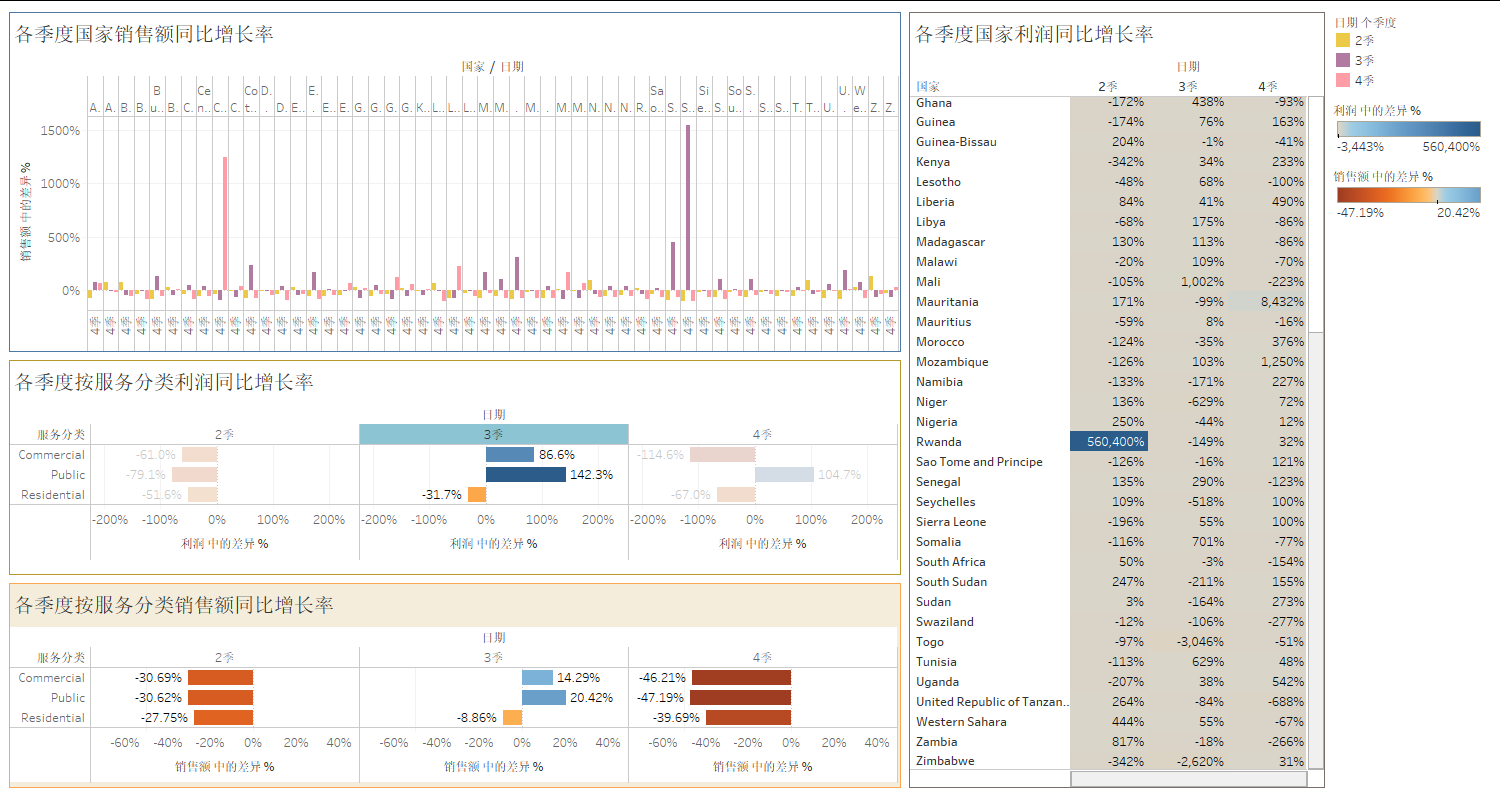Screen dimensions: 1500x800
Task: Pick the pink 4季 legend swatch
Action: [1342, 80]
